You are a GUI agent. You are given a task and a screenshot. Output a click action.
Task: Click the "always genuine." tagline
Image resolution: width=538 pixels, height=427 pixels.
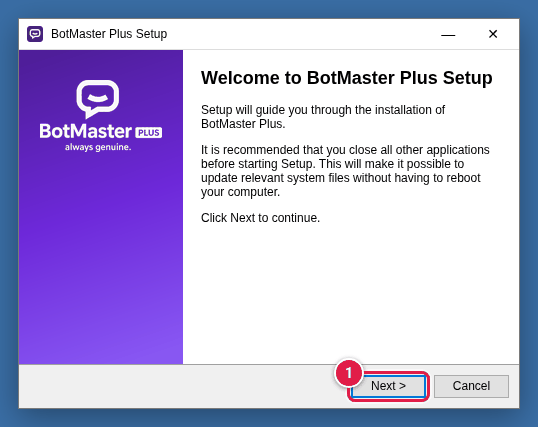98,147
